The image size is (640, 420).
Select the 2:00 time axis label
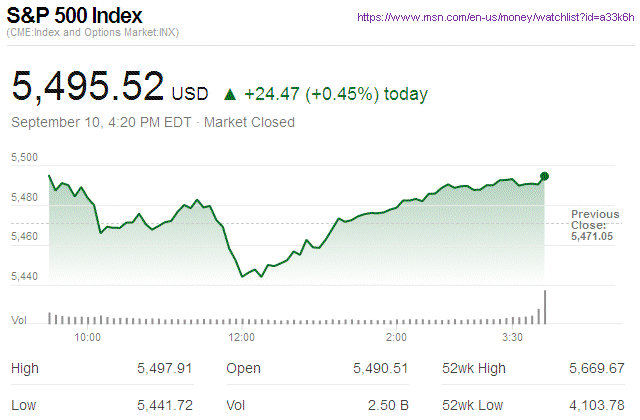pyautogui.click(x=395, y=337)
